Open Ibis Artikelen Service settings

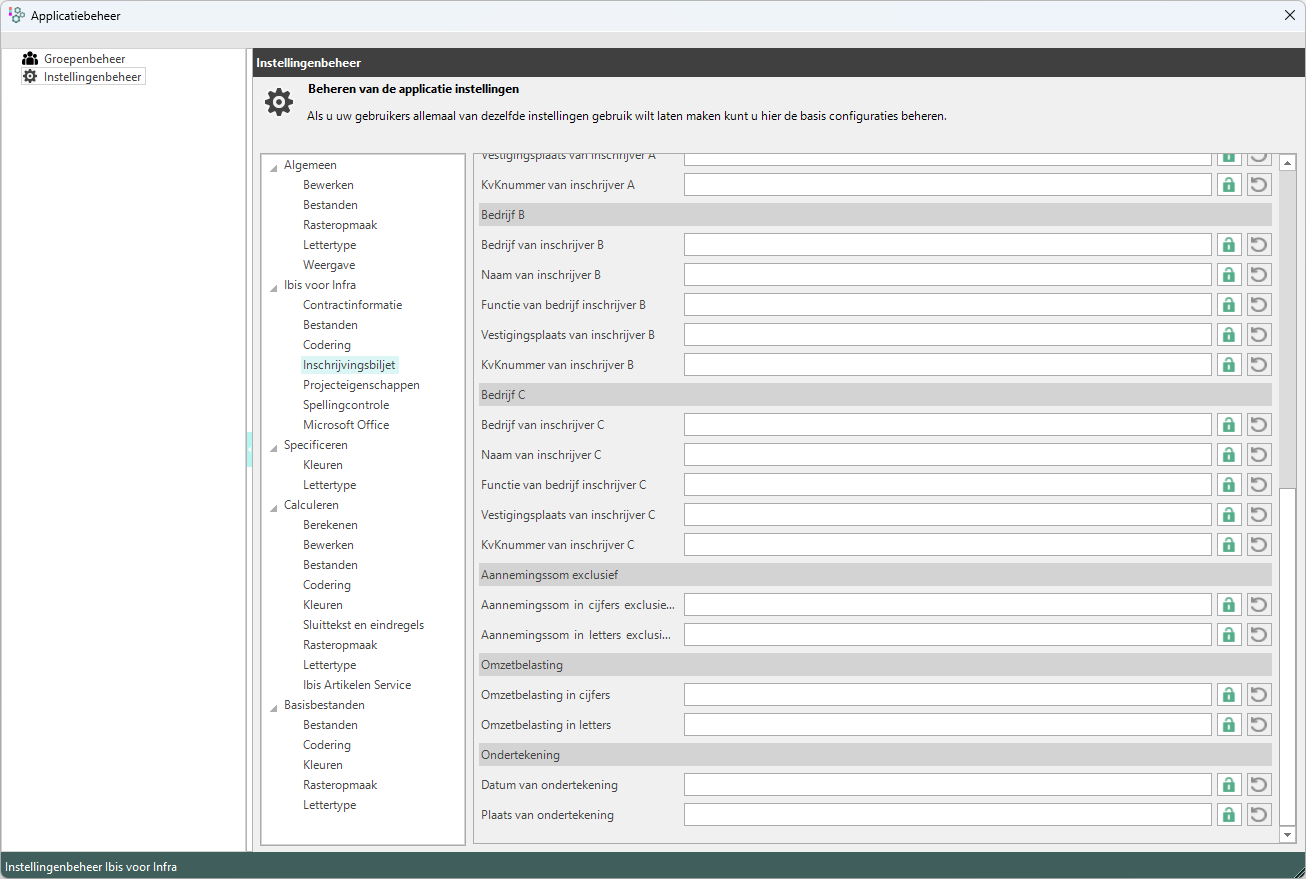(x=357, y=685)
